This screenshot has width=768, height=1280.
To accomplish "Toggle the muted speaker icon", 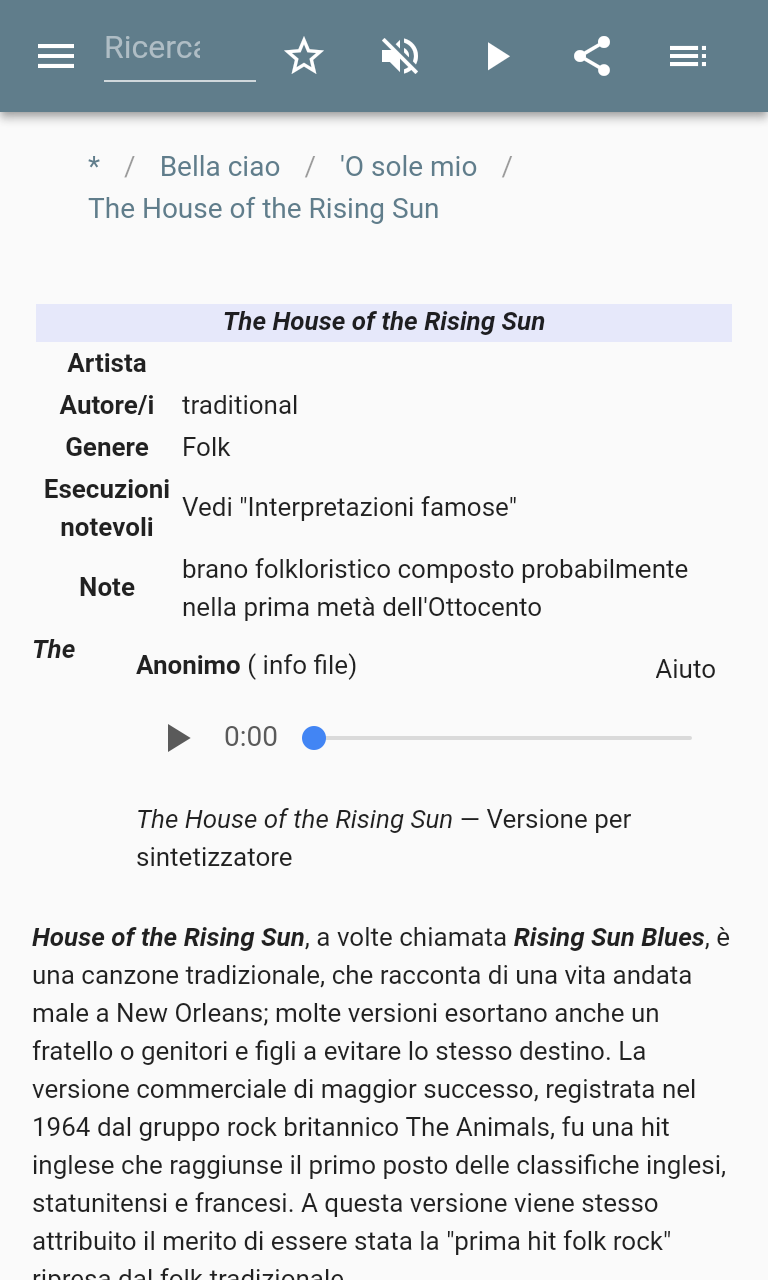I will (x=400, y=56).
